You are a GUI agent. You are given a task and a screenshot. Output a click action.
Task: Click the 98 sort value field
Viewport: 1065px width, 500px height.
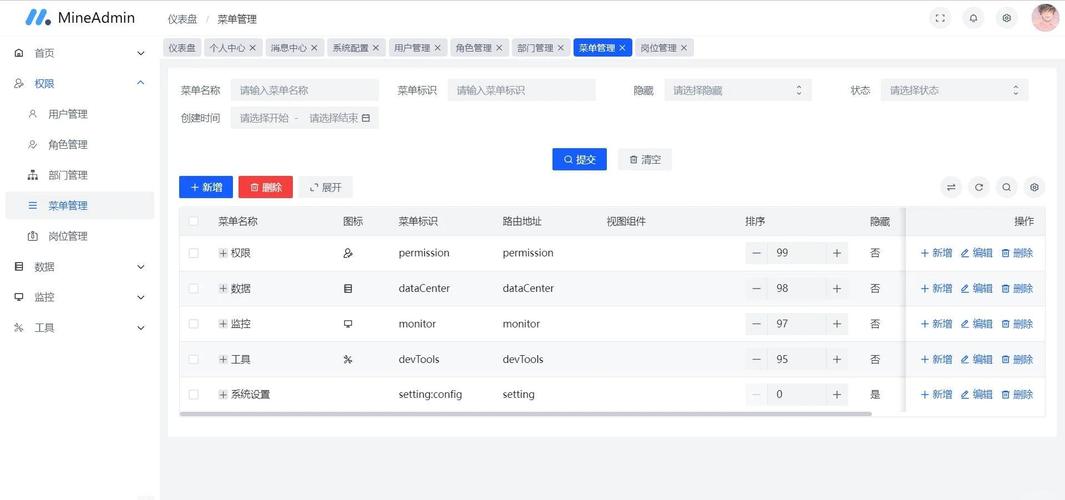[797, 288]
